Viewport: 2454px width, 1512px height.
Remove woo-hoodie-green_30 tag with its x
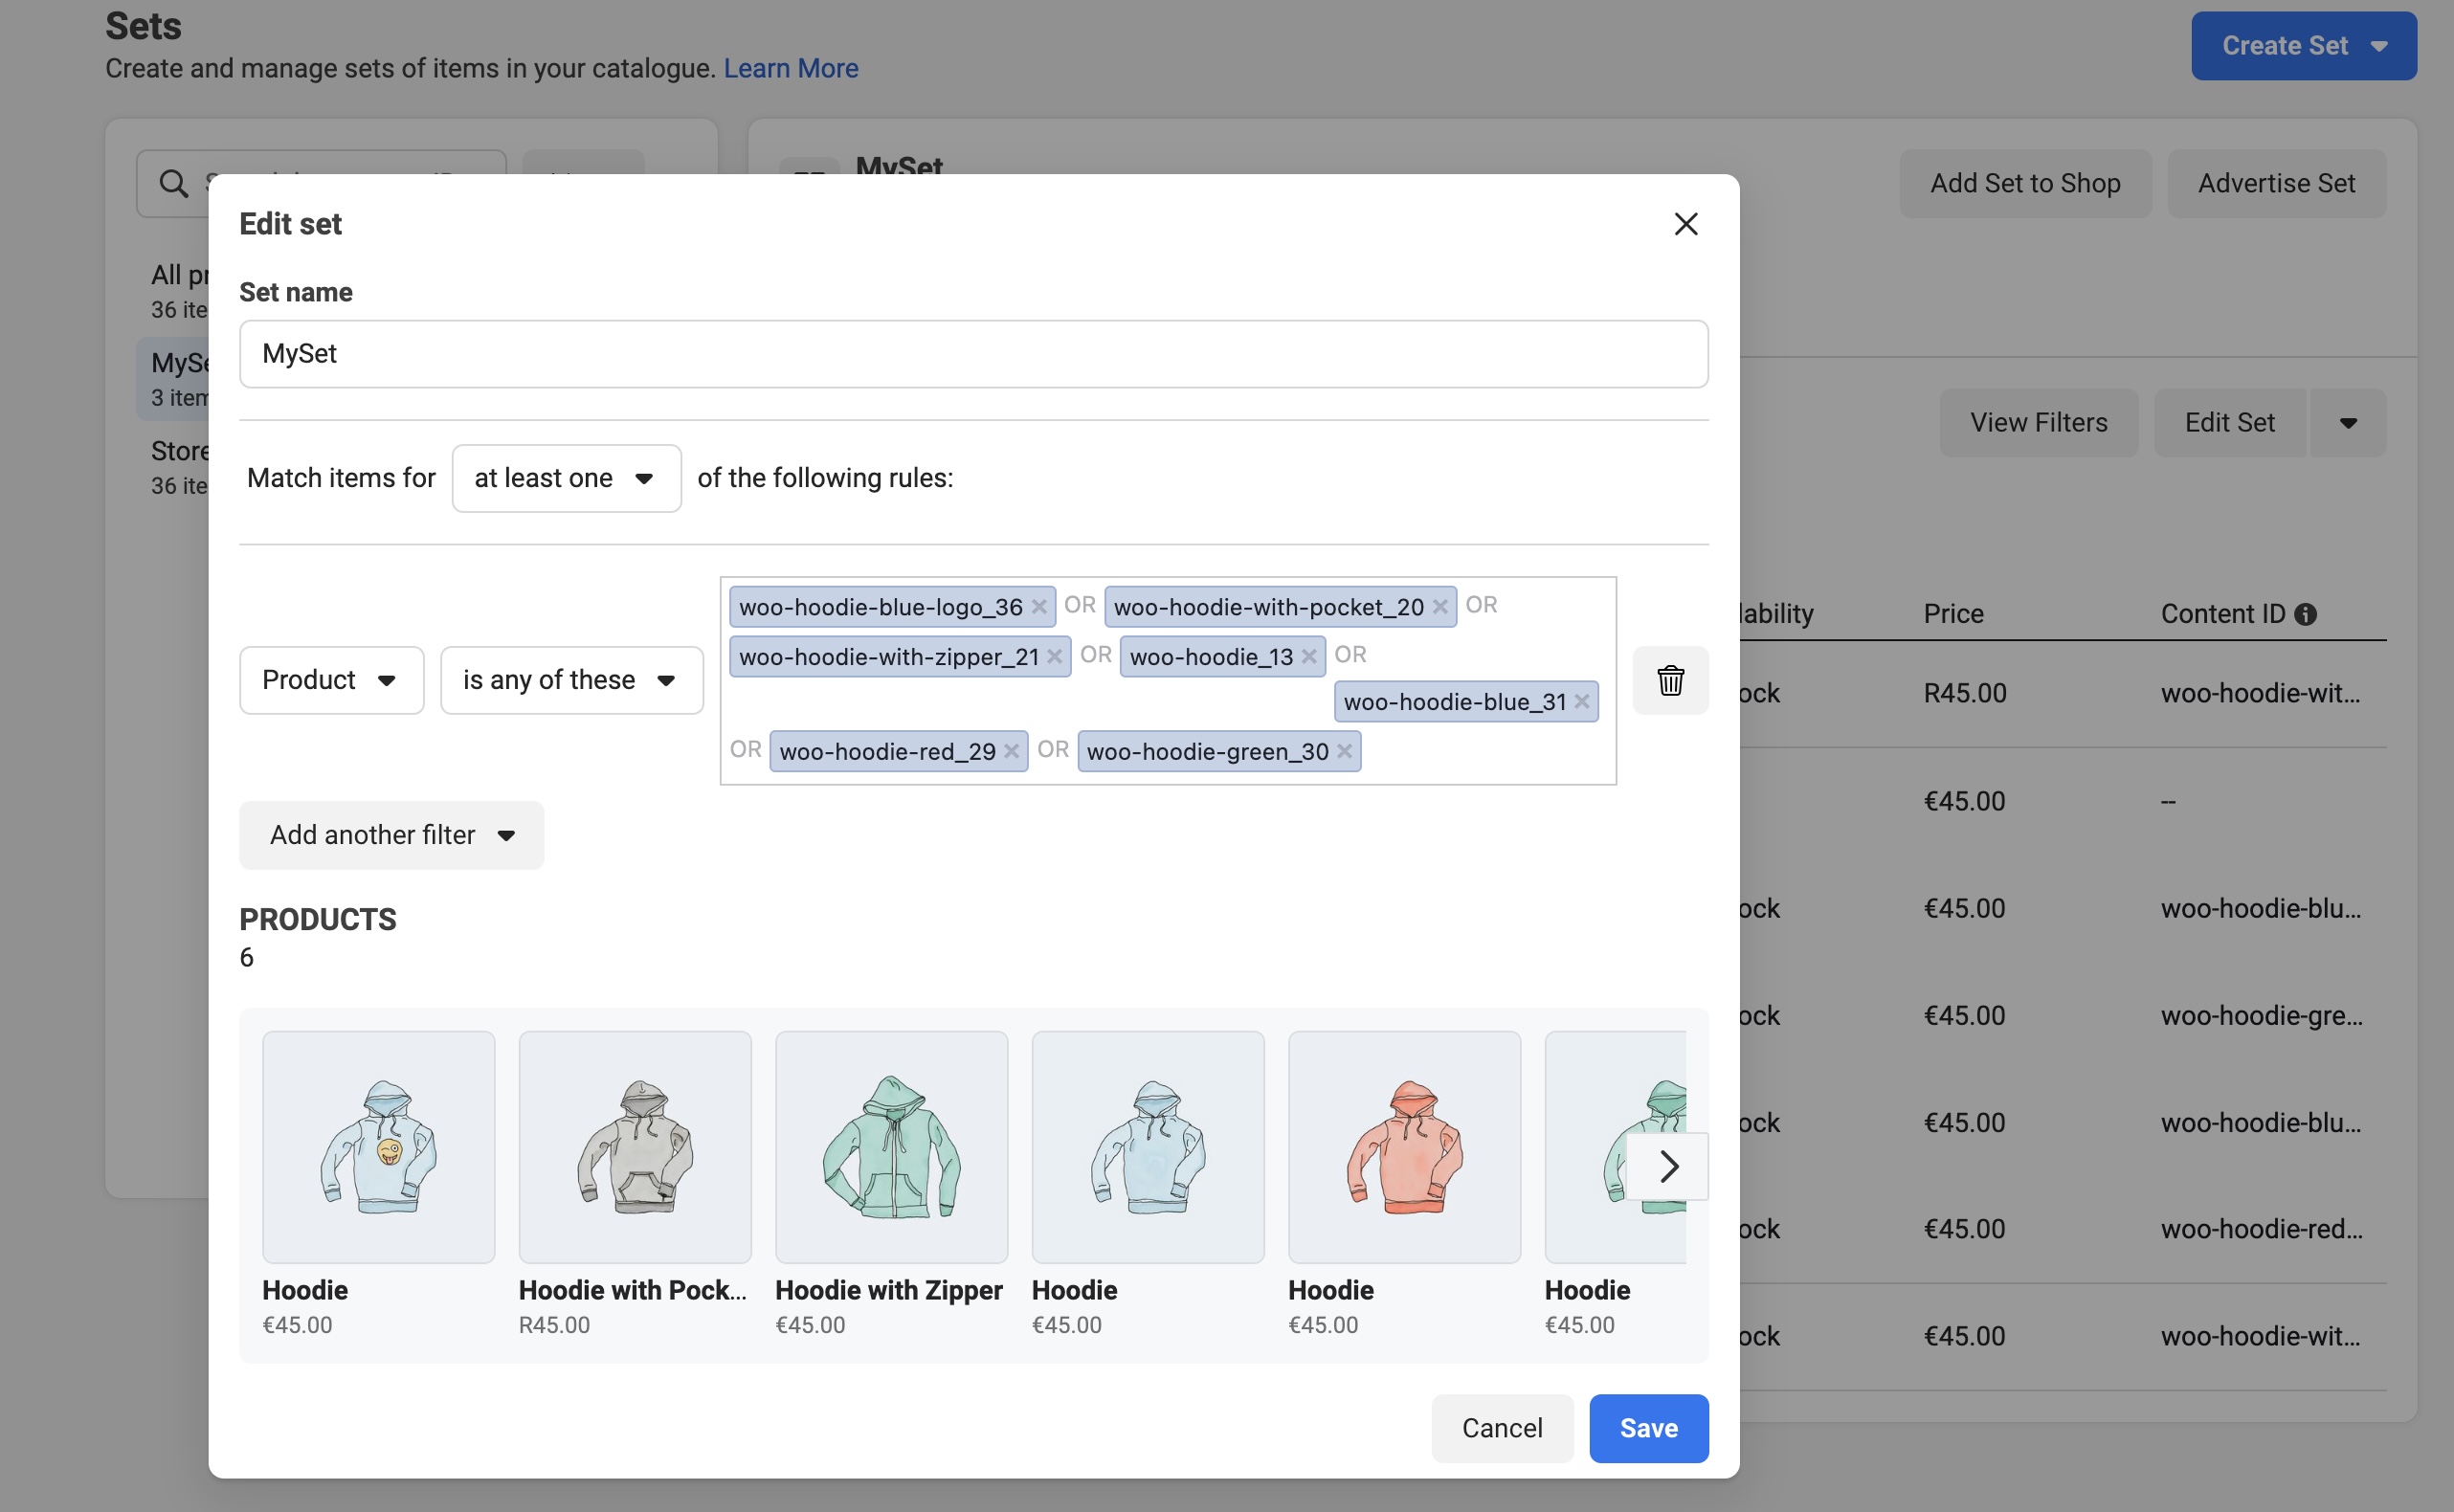(1344, 752)
